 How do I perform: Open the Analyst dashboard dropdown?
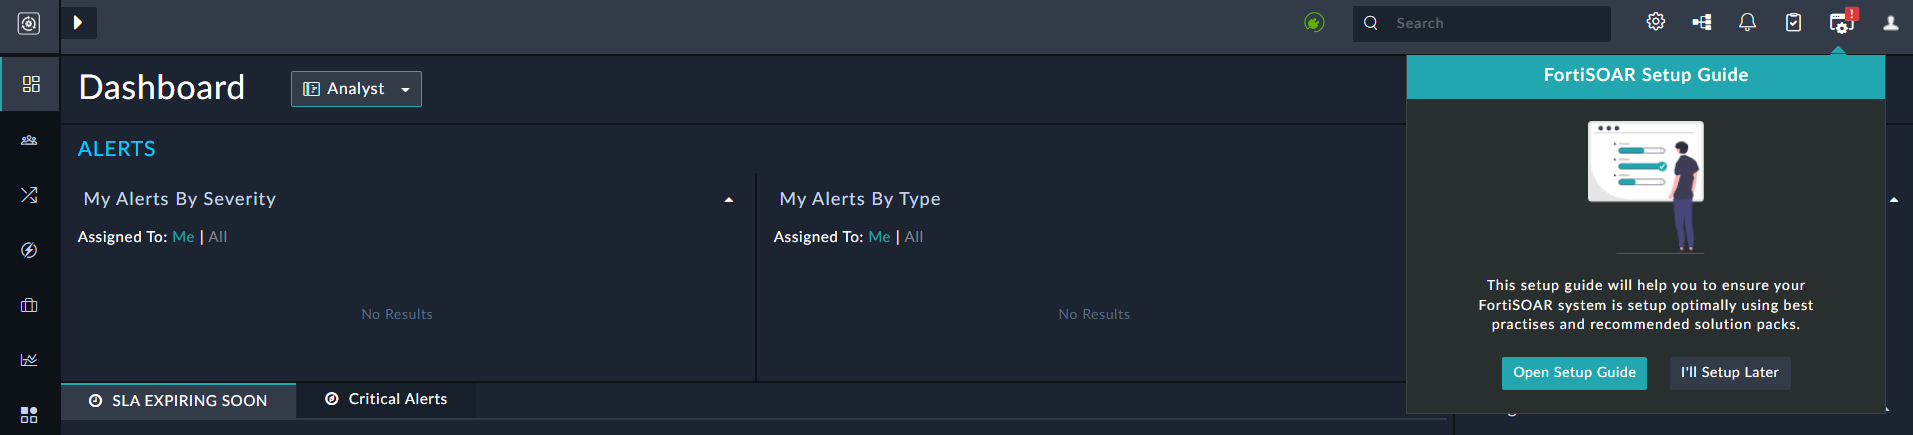[x=356, y=89]
